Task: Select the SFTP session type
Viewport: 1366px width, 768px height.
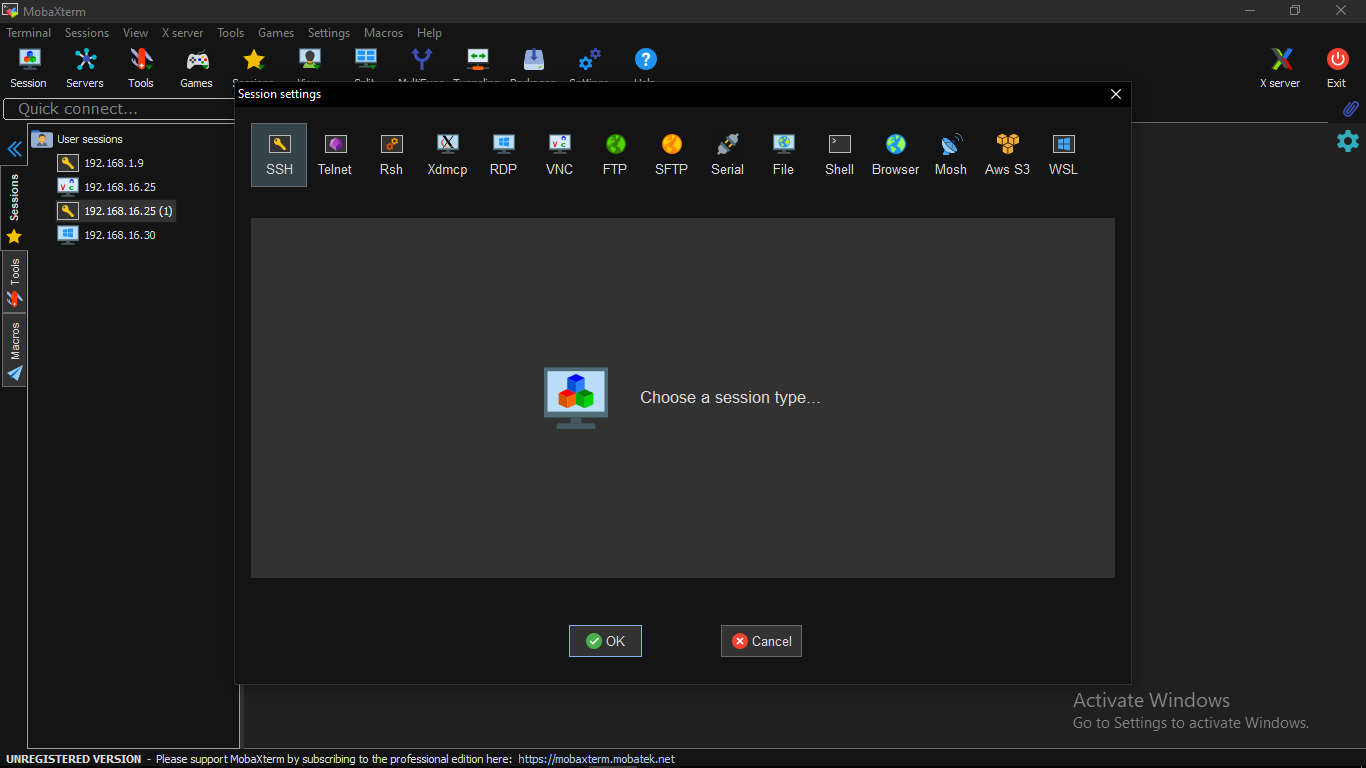Action: coord(671,155)
